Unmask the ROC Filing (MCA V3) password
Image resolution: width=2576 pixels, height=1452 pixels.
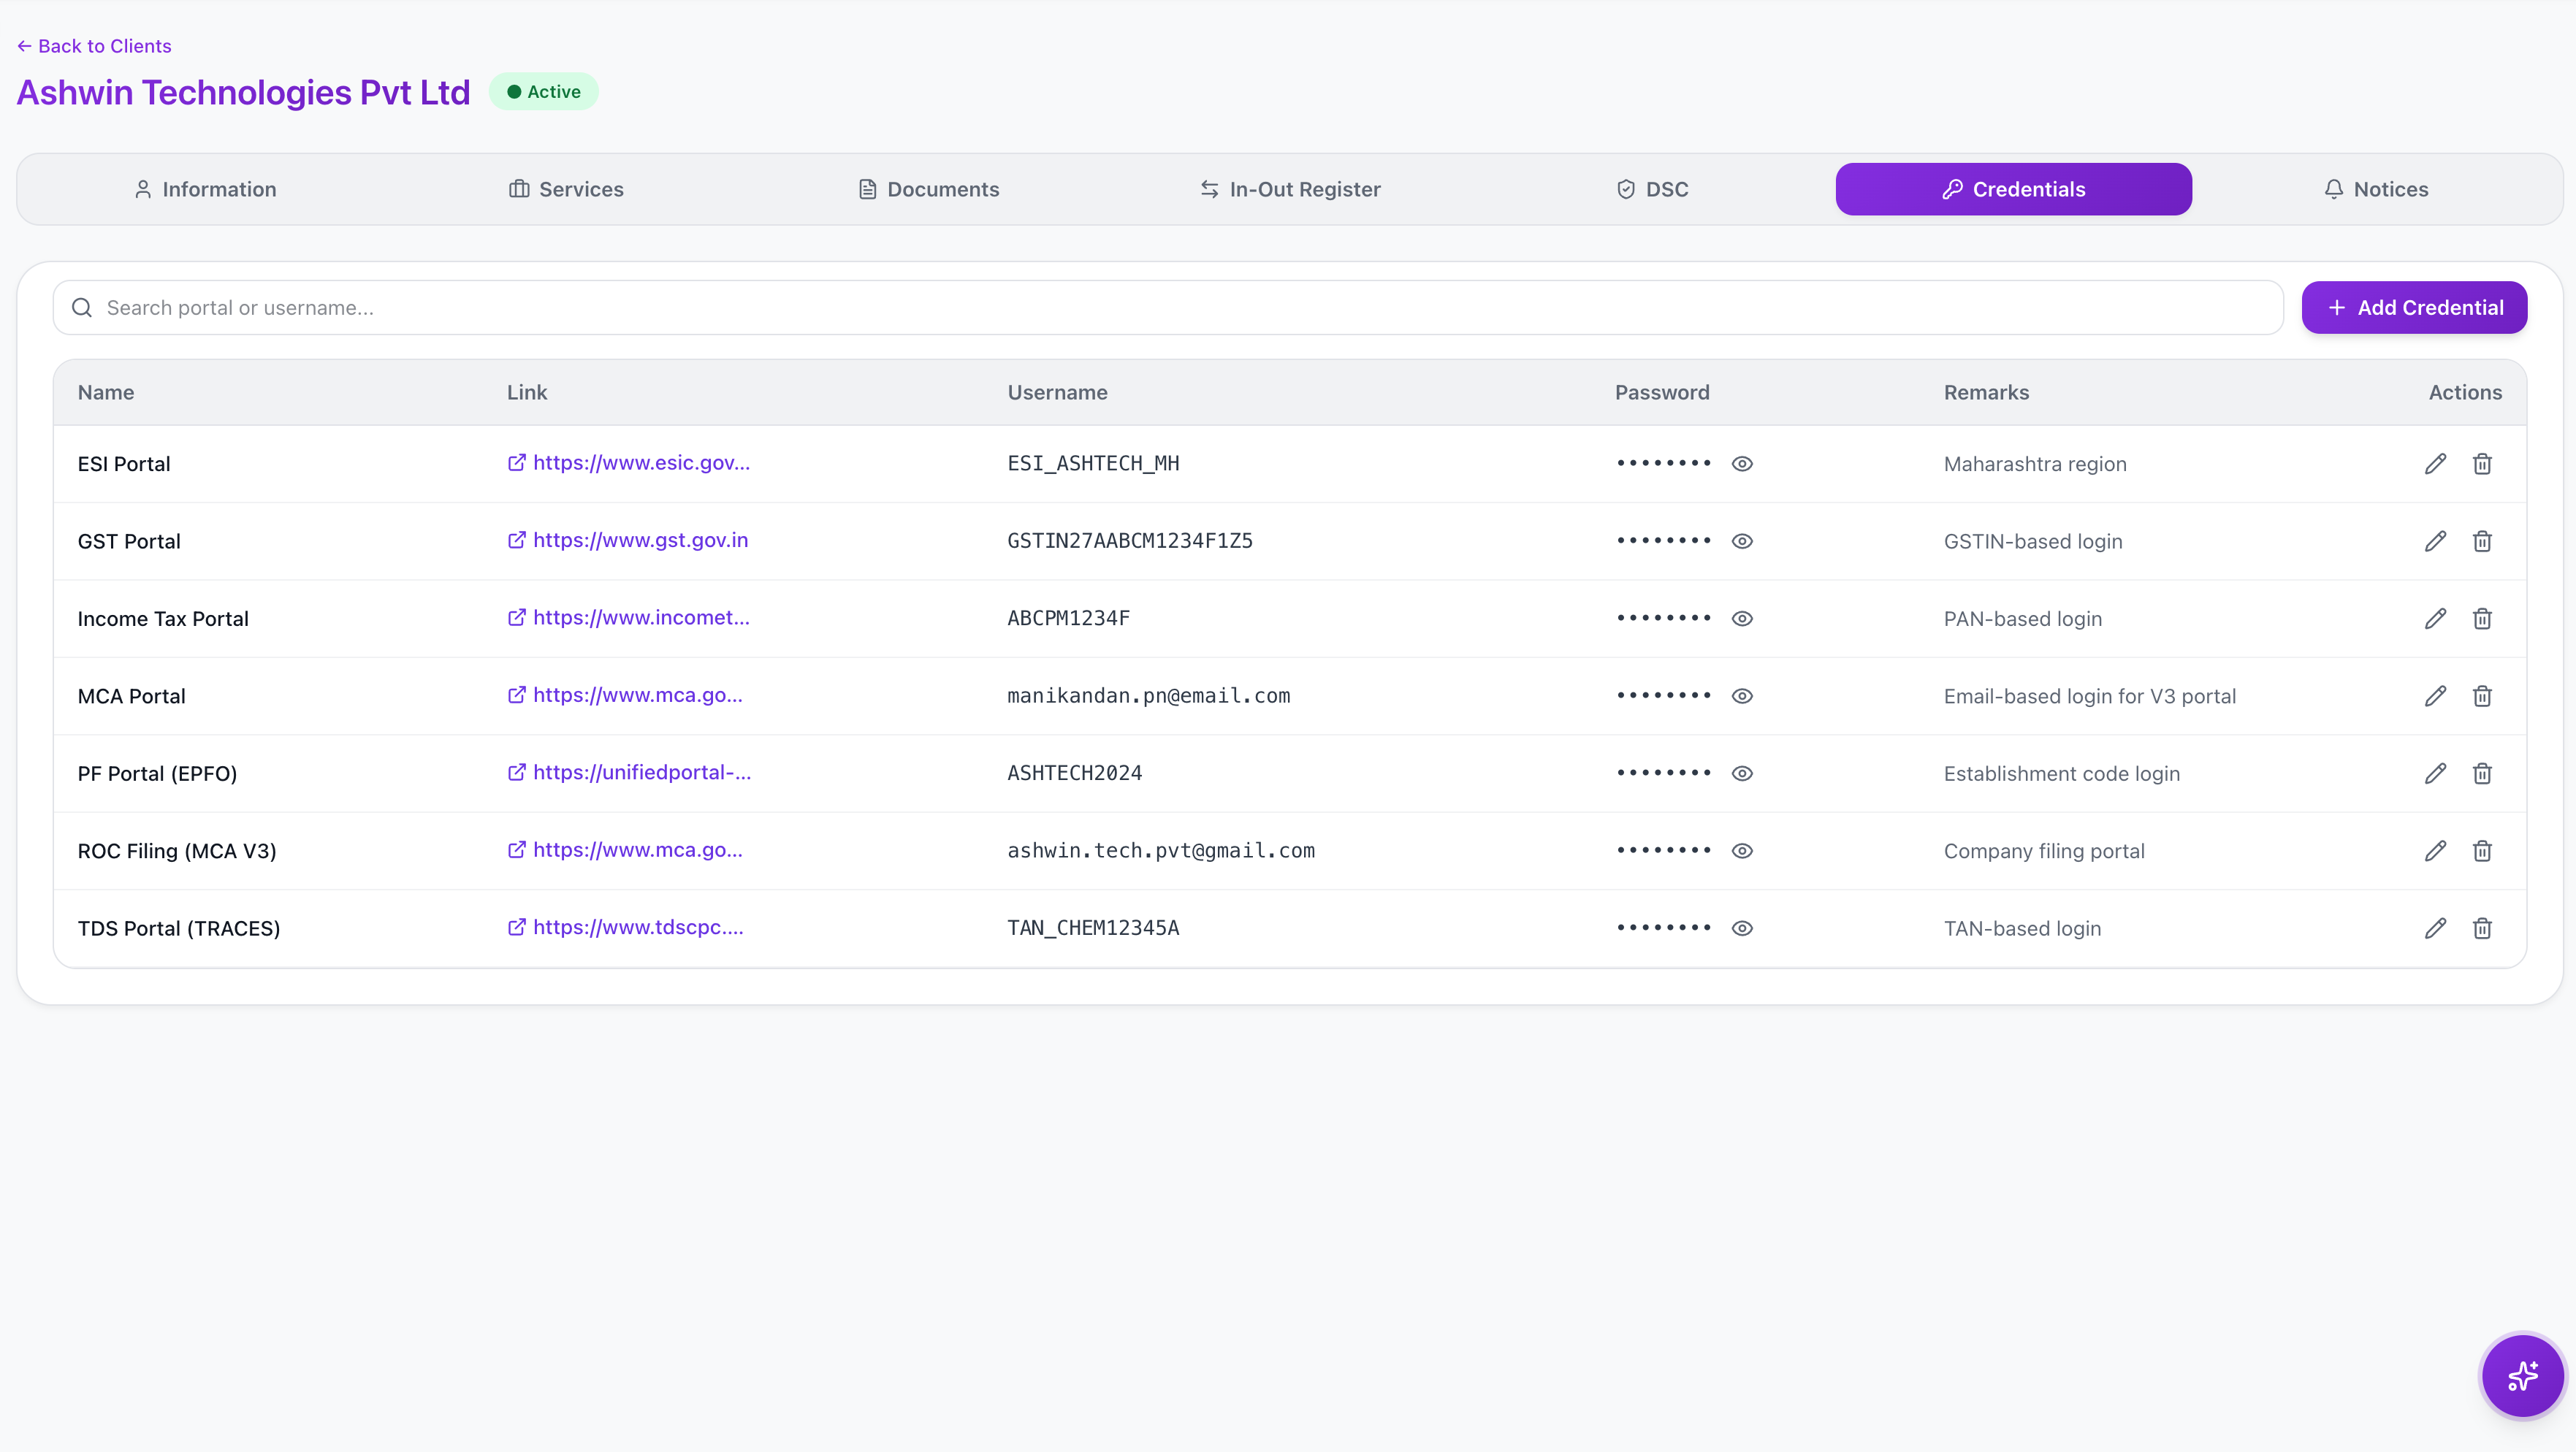1742,851
